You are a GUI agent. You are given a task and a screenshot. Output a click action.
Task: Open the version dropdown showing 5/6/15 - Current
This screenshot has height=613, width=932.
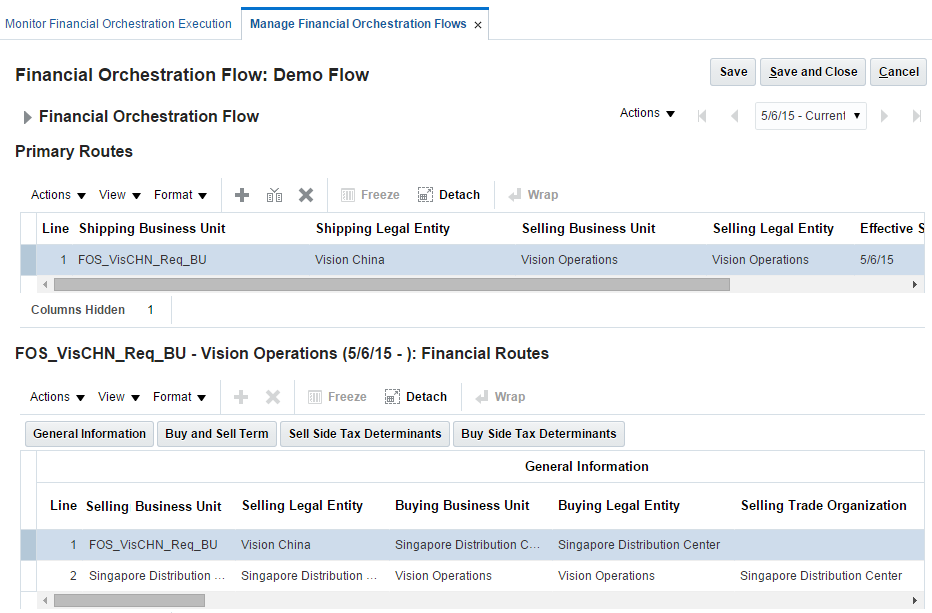810,115
